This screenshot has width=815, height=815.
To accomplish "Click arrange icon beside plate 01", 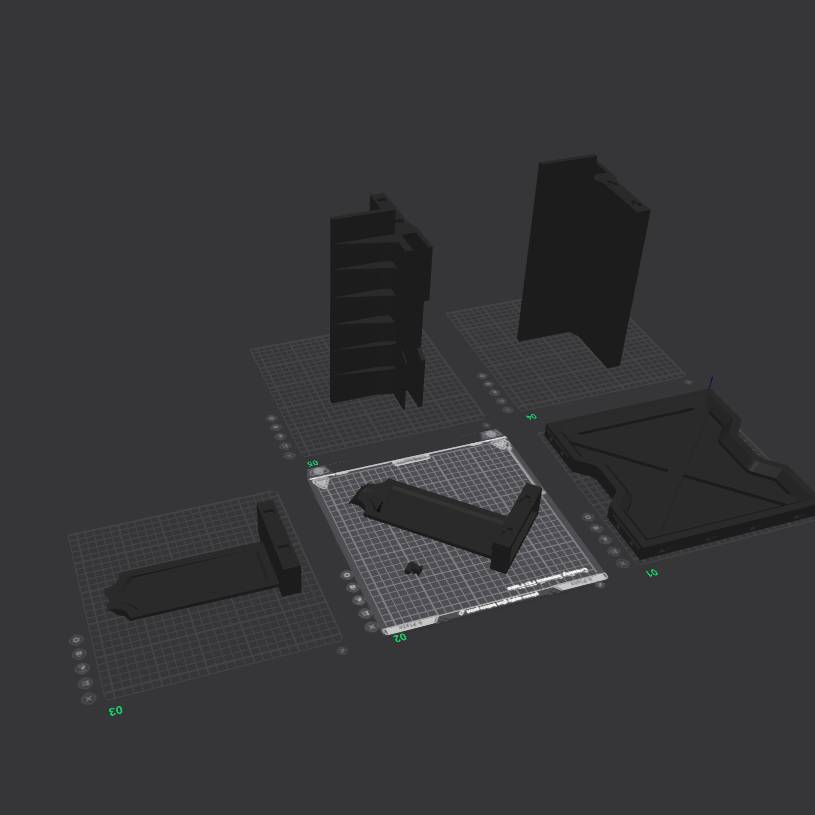I will [x=604, y=540].
